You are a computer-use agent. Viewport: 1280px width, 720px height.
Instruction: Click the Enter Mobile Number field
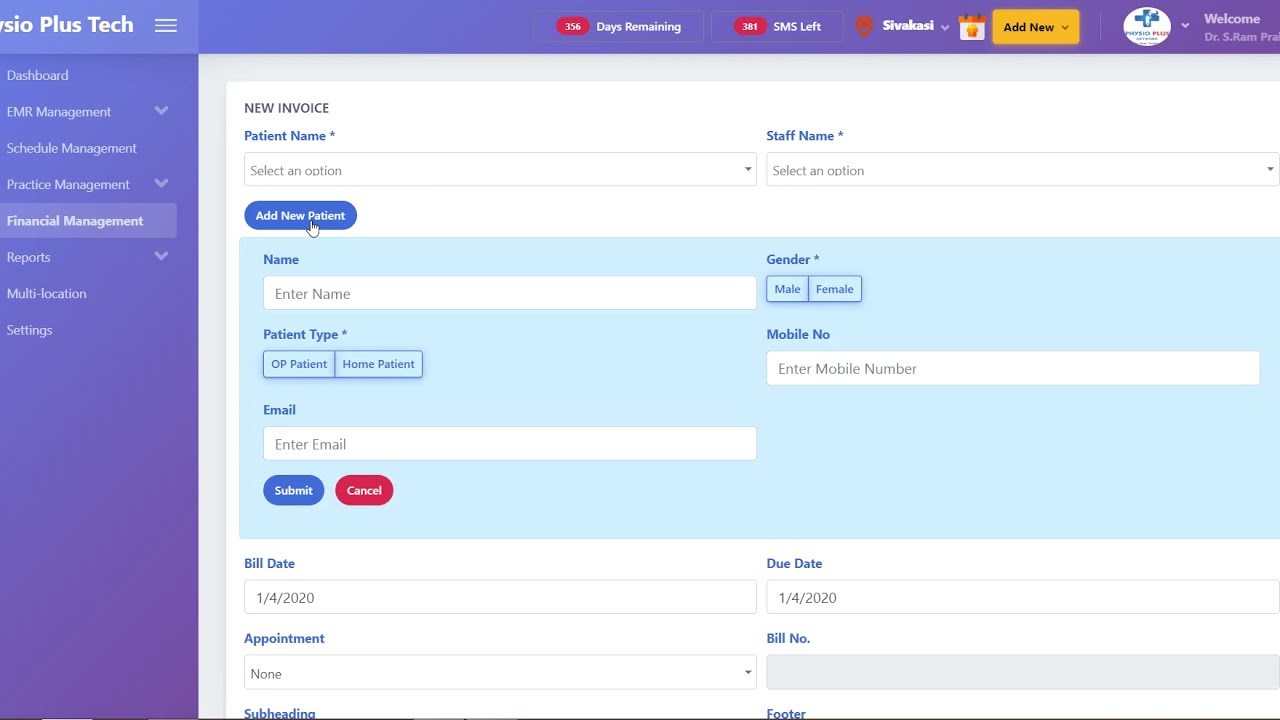[1013, 369]
